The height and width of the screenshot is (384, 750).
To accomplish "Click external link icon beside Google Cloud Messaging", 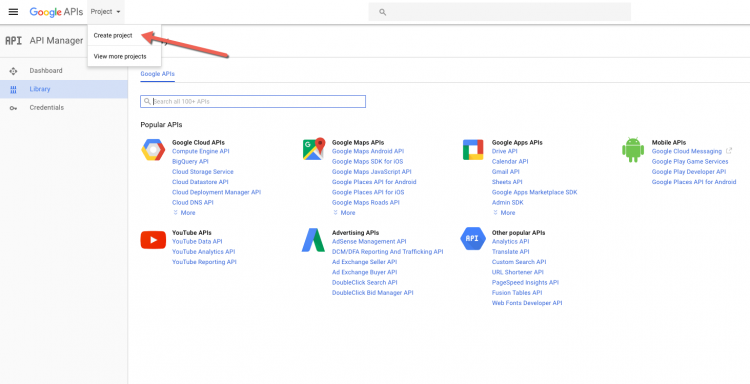I will point(729,151).
